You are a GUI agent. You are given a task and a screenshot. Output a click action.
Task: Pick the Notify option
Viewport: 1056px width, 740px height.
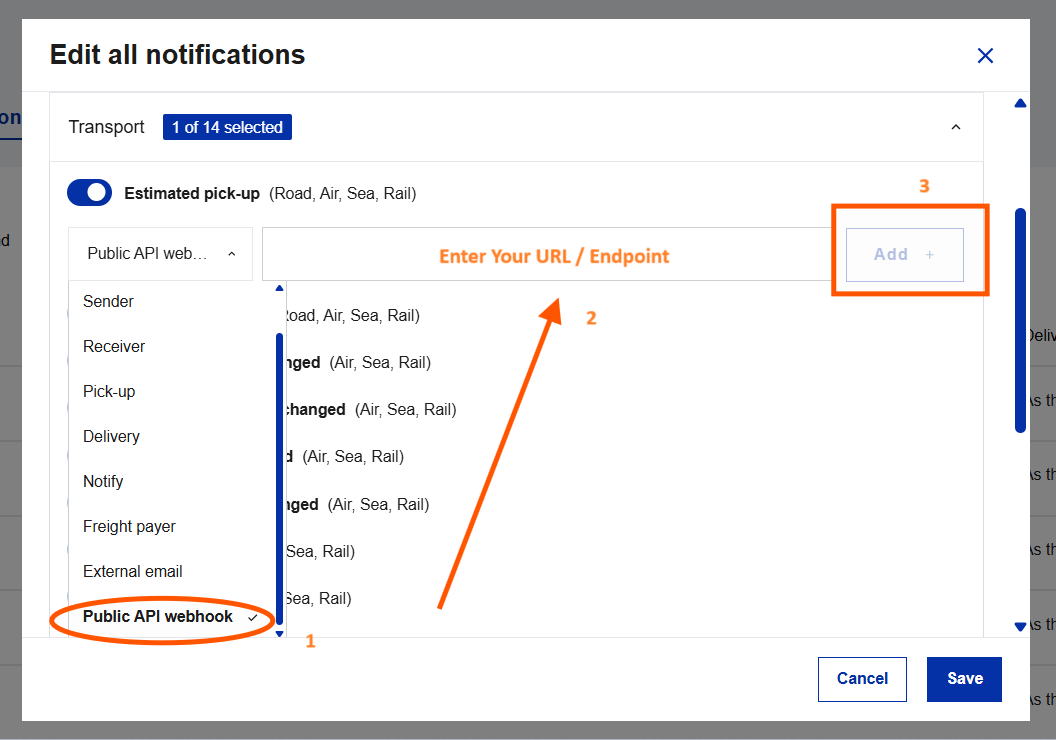click(x=103, y=481)
